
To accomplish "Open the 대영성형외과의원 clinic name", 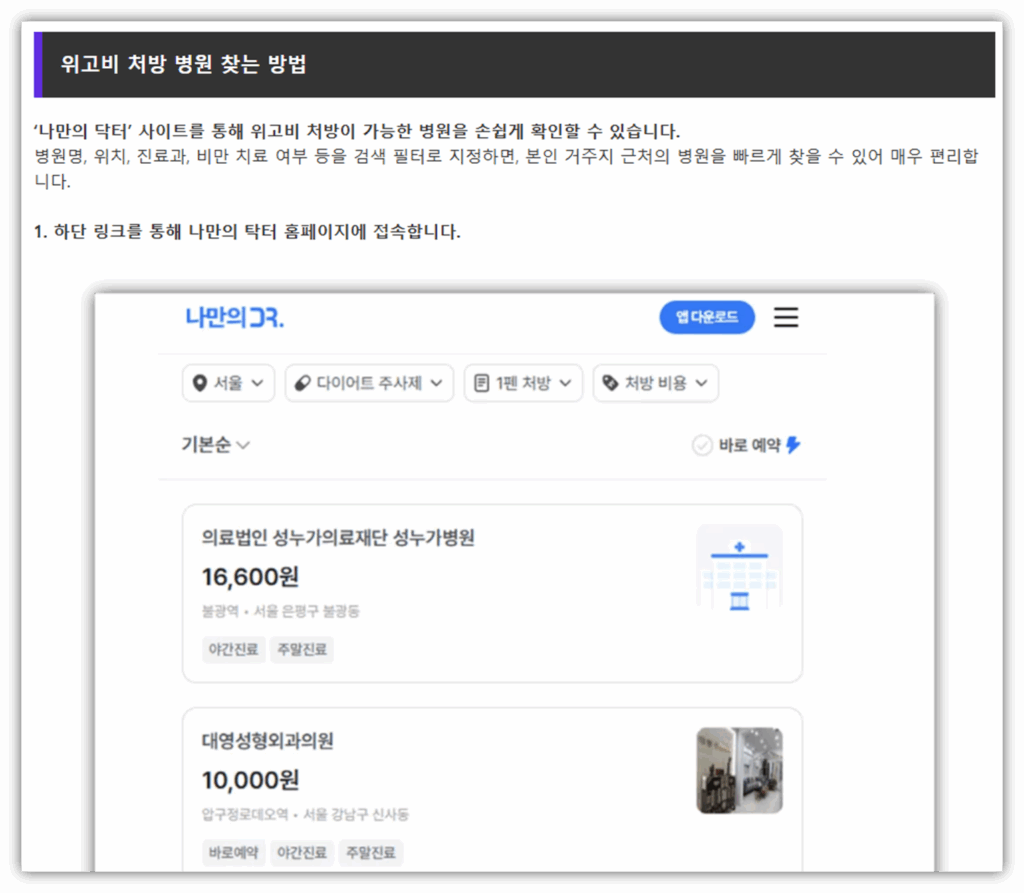I will coord(267,741).
